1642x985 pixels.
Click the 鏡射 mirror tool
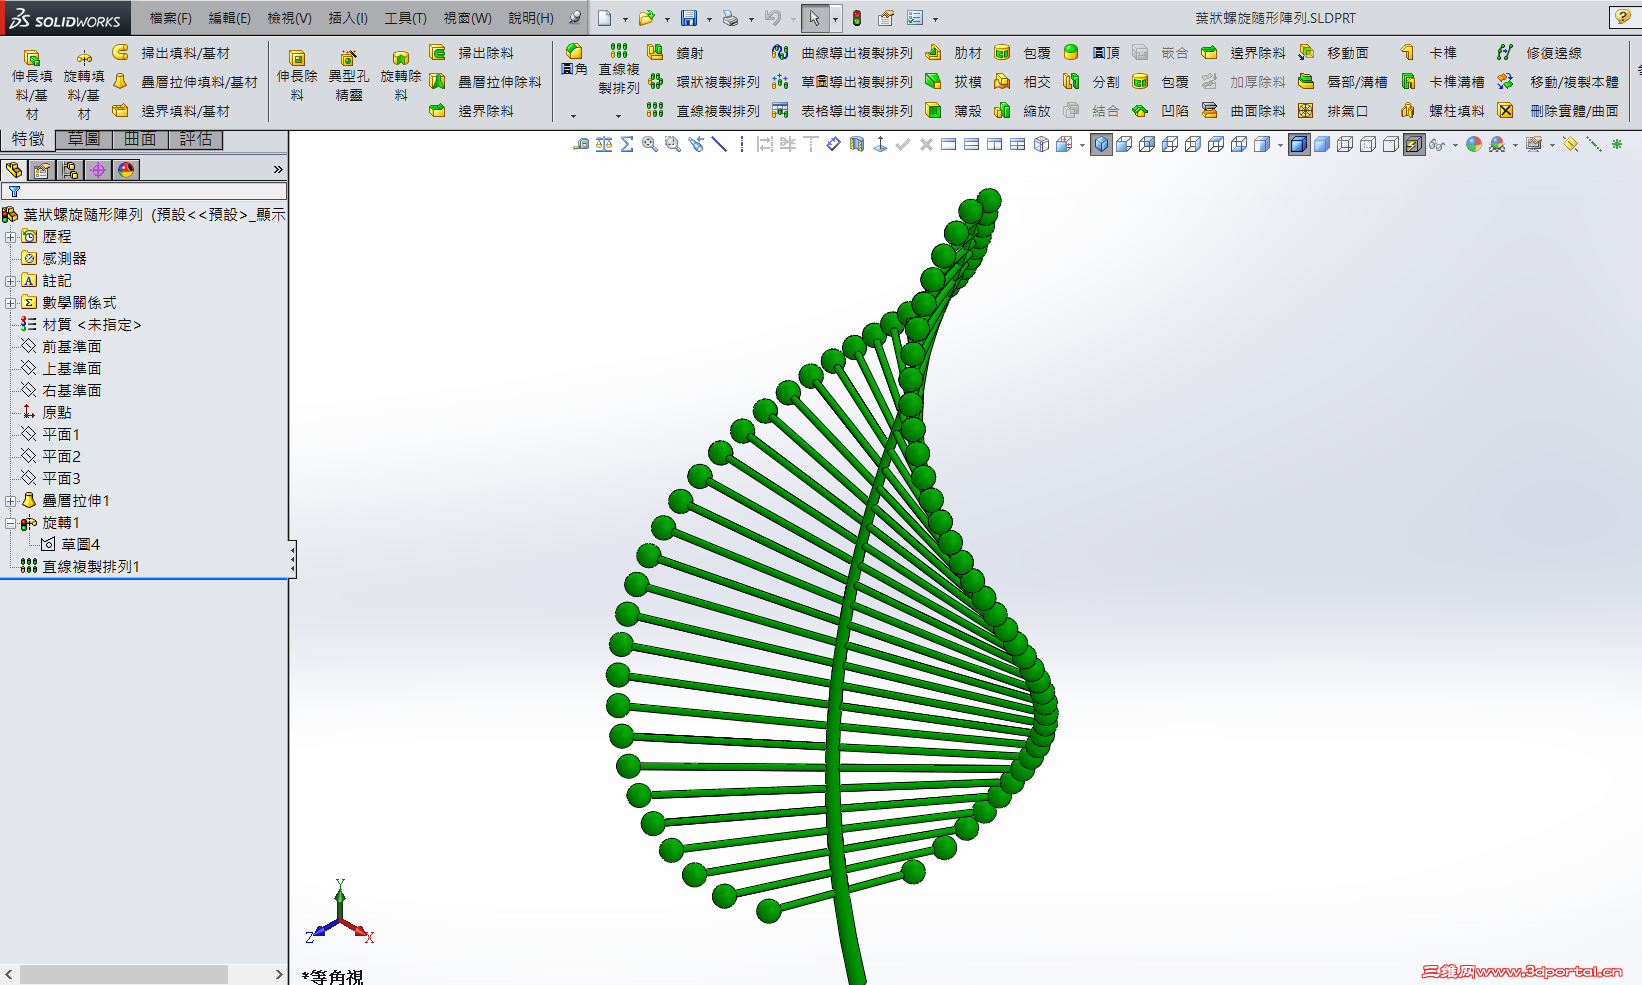[x=675, y=53]
